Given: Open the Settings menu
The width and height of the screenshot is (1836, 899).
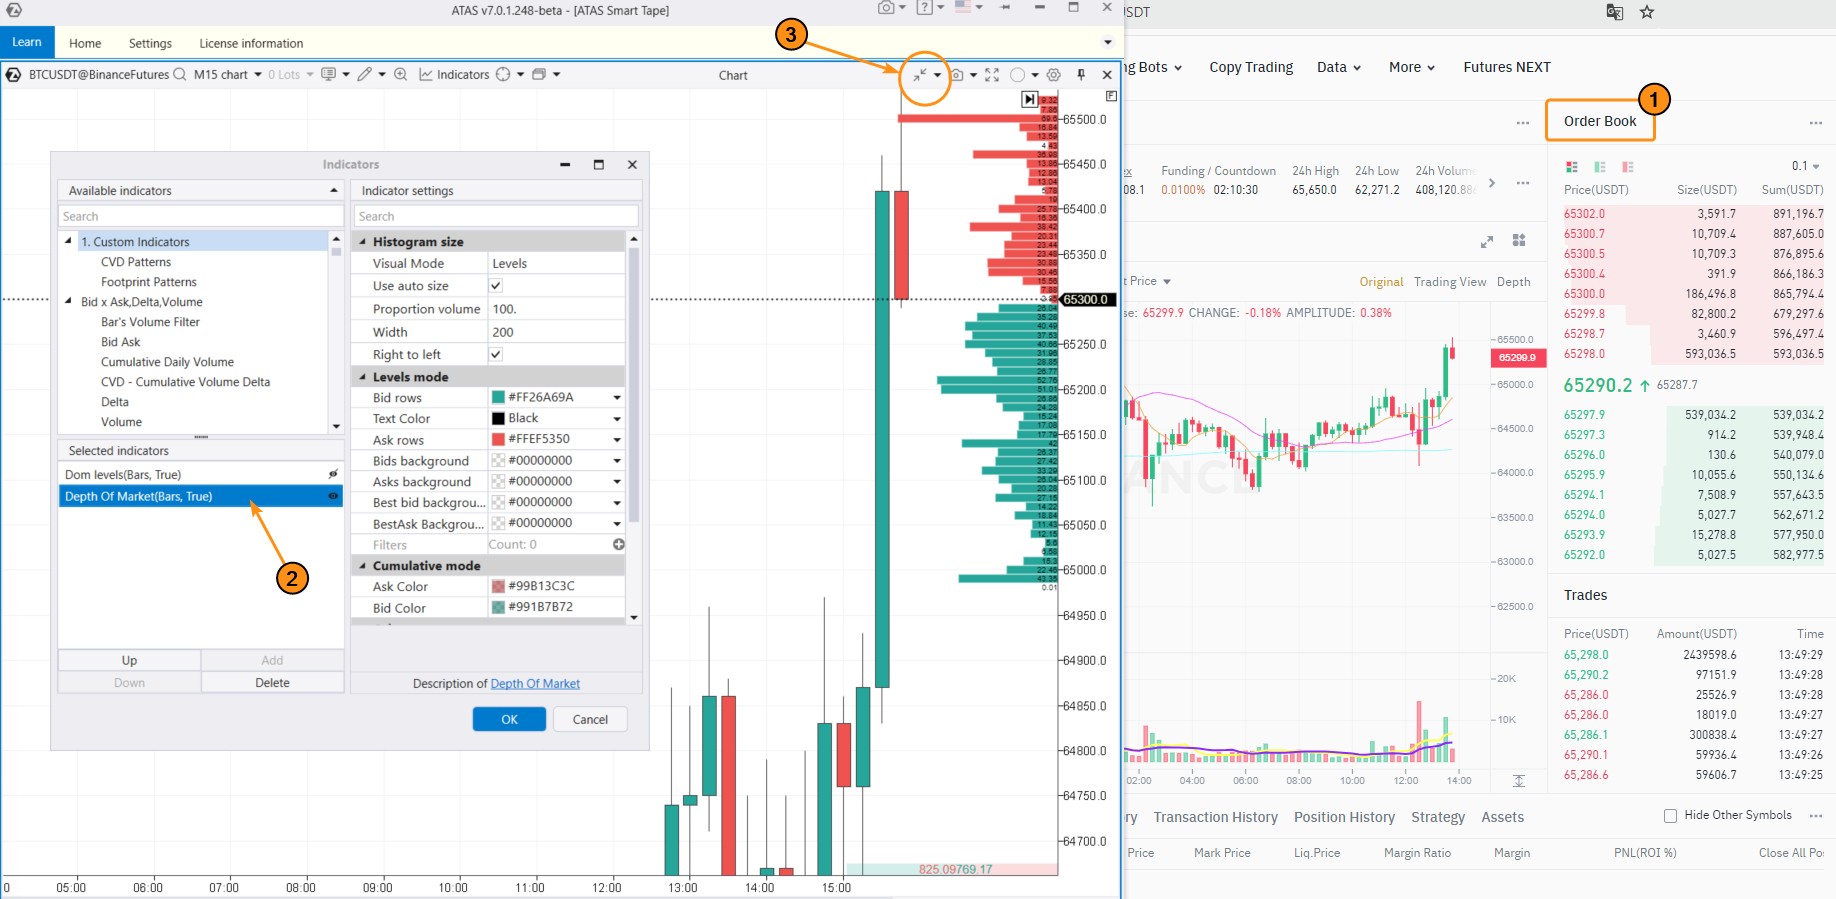Looking at the screenshot, I should tap(150, 44).
